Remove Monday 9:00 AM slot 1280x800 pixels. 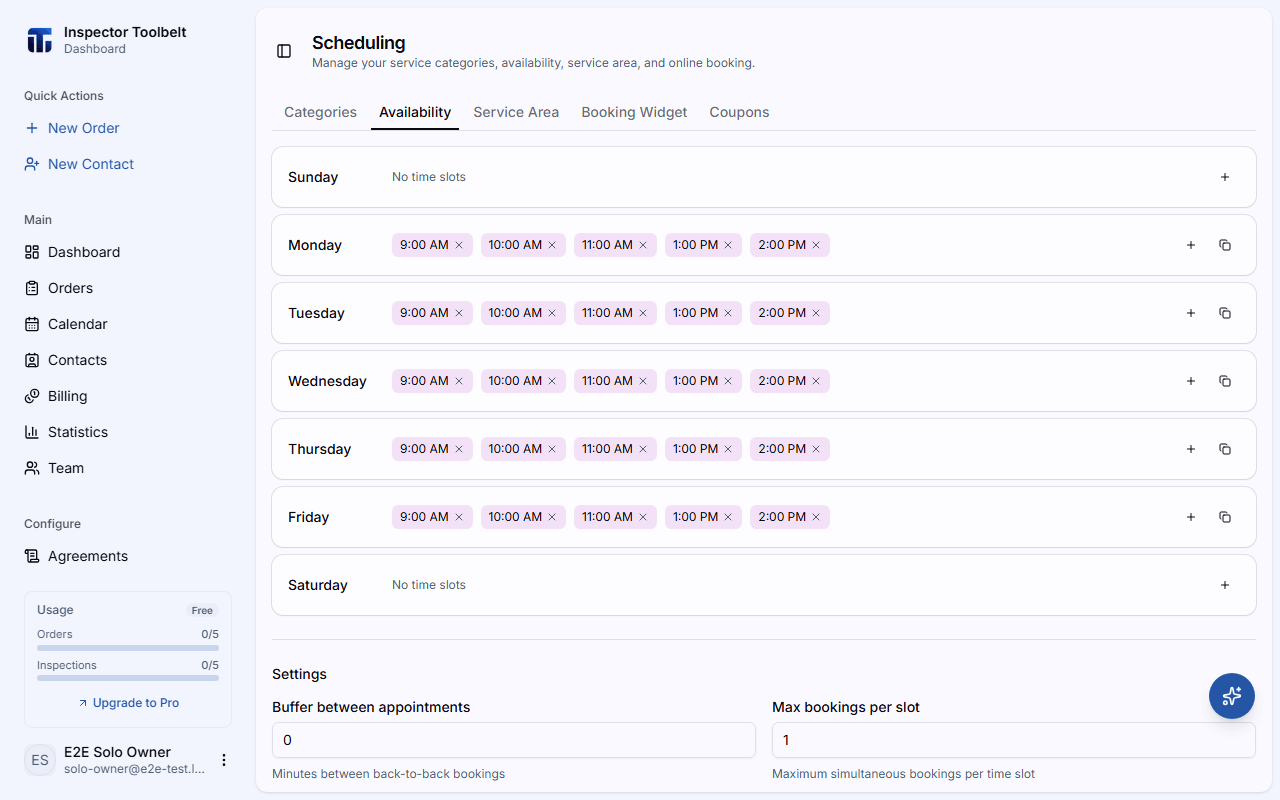click(459, 245)
